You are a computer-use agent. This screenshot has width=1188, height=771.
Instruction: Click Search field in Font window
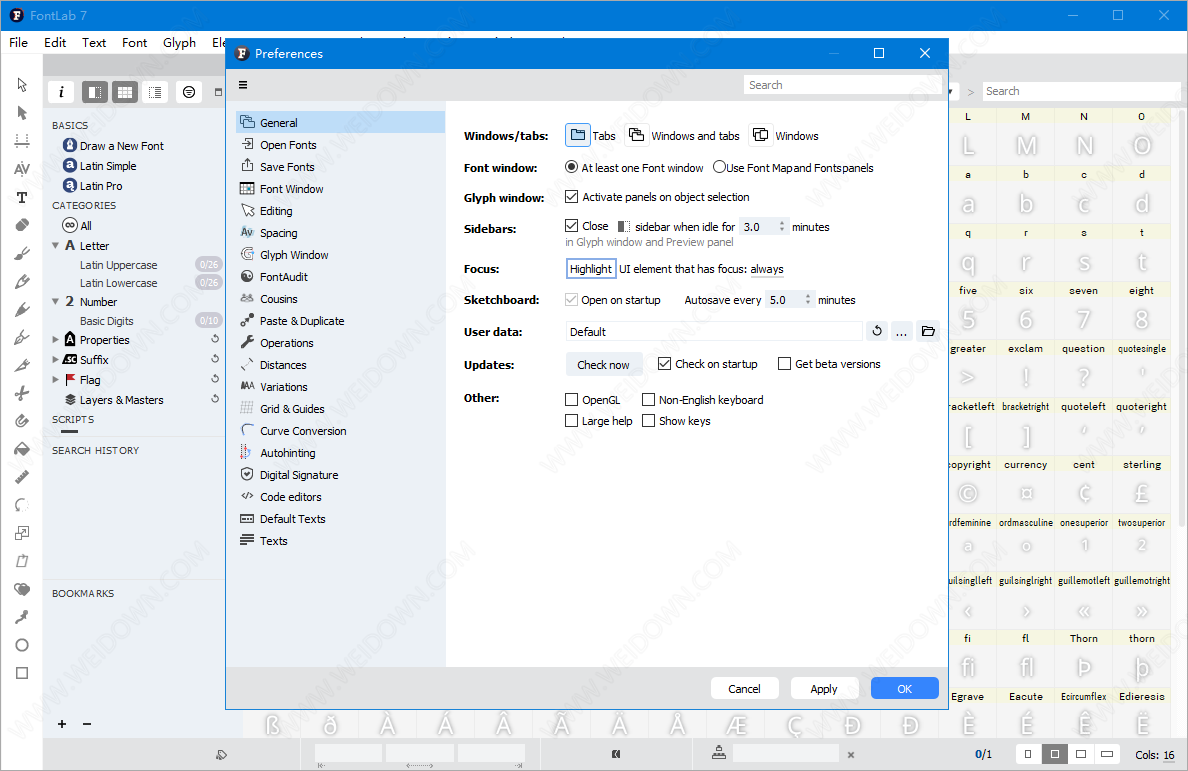(1082, 91)
